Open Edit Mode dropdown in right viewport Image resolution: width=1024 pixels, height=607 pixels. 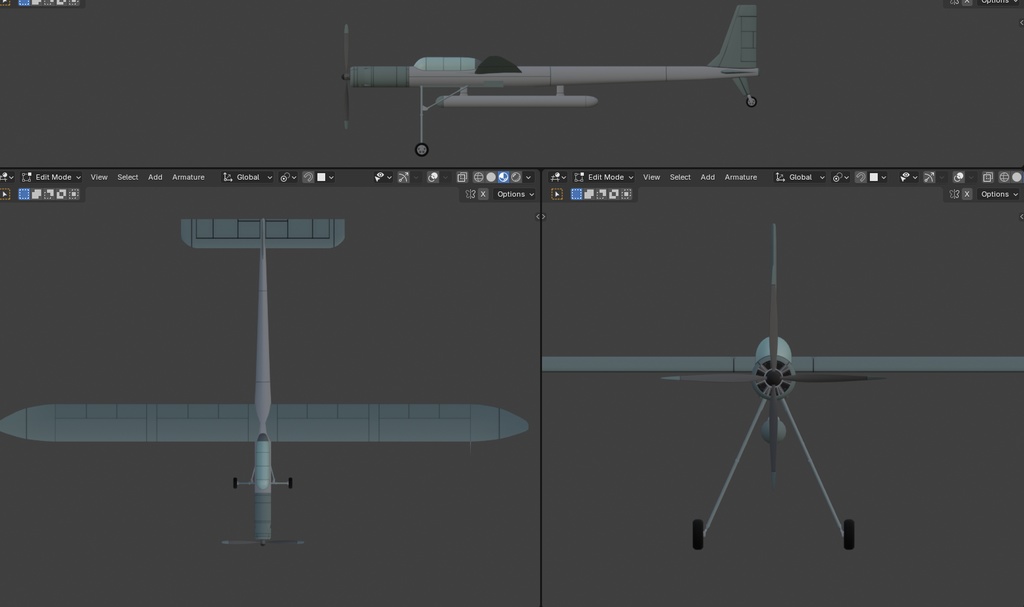click(x=604, y=177)
